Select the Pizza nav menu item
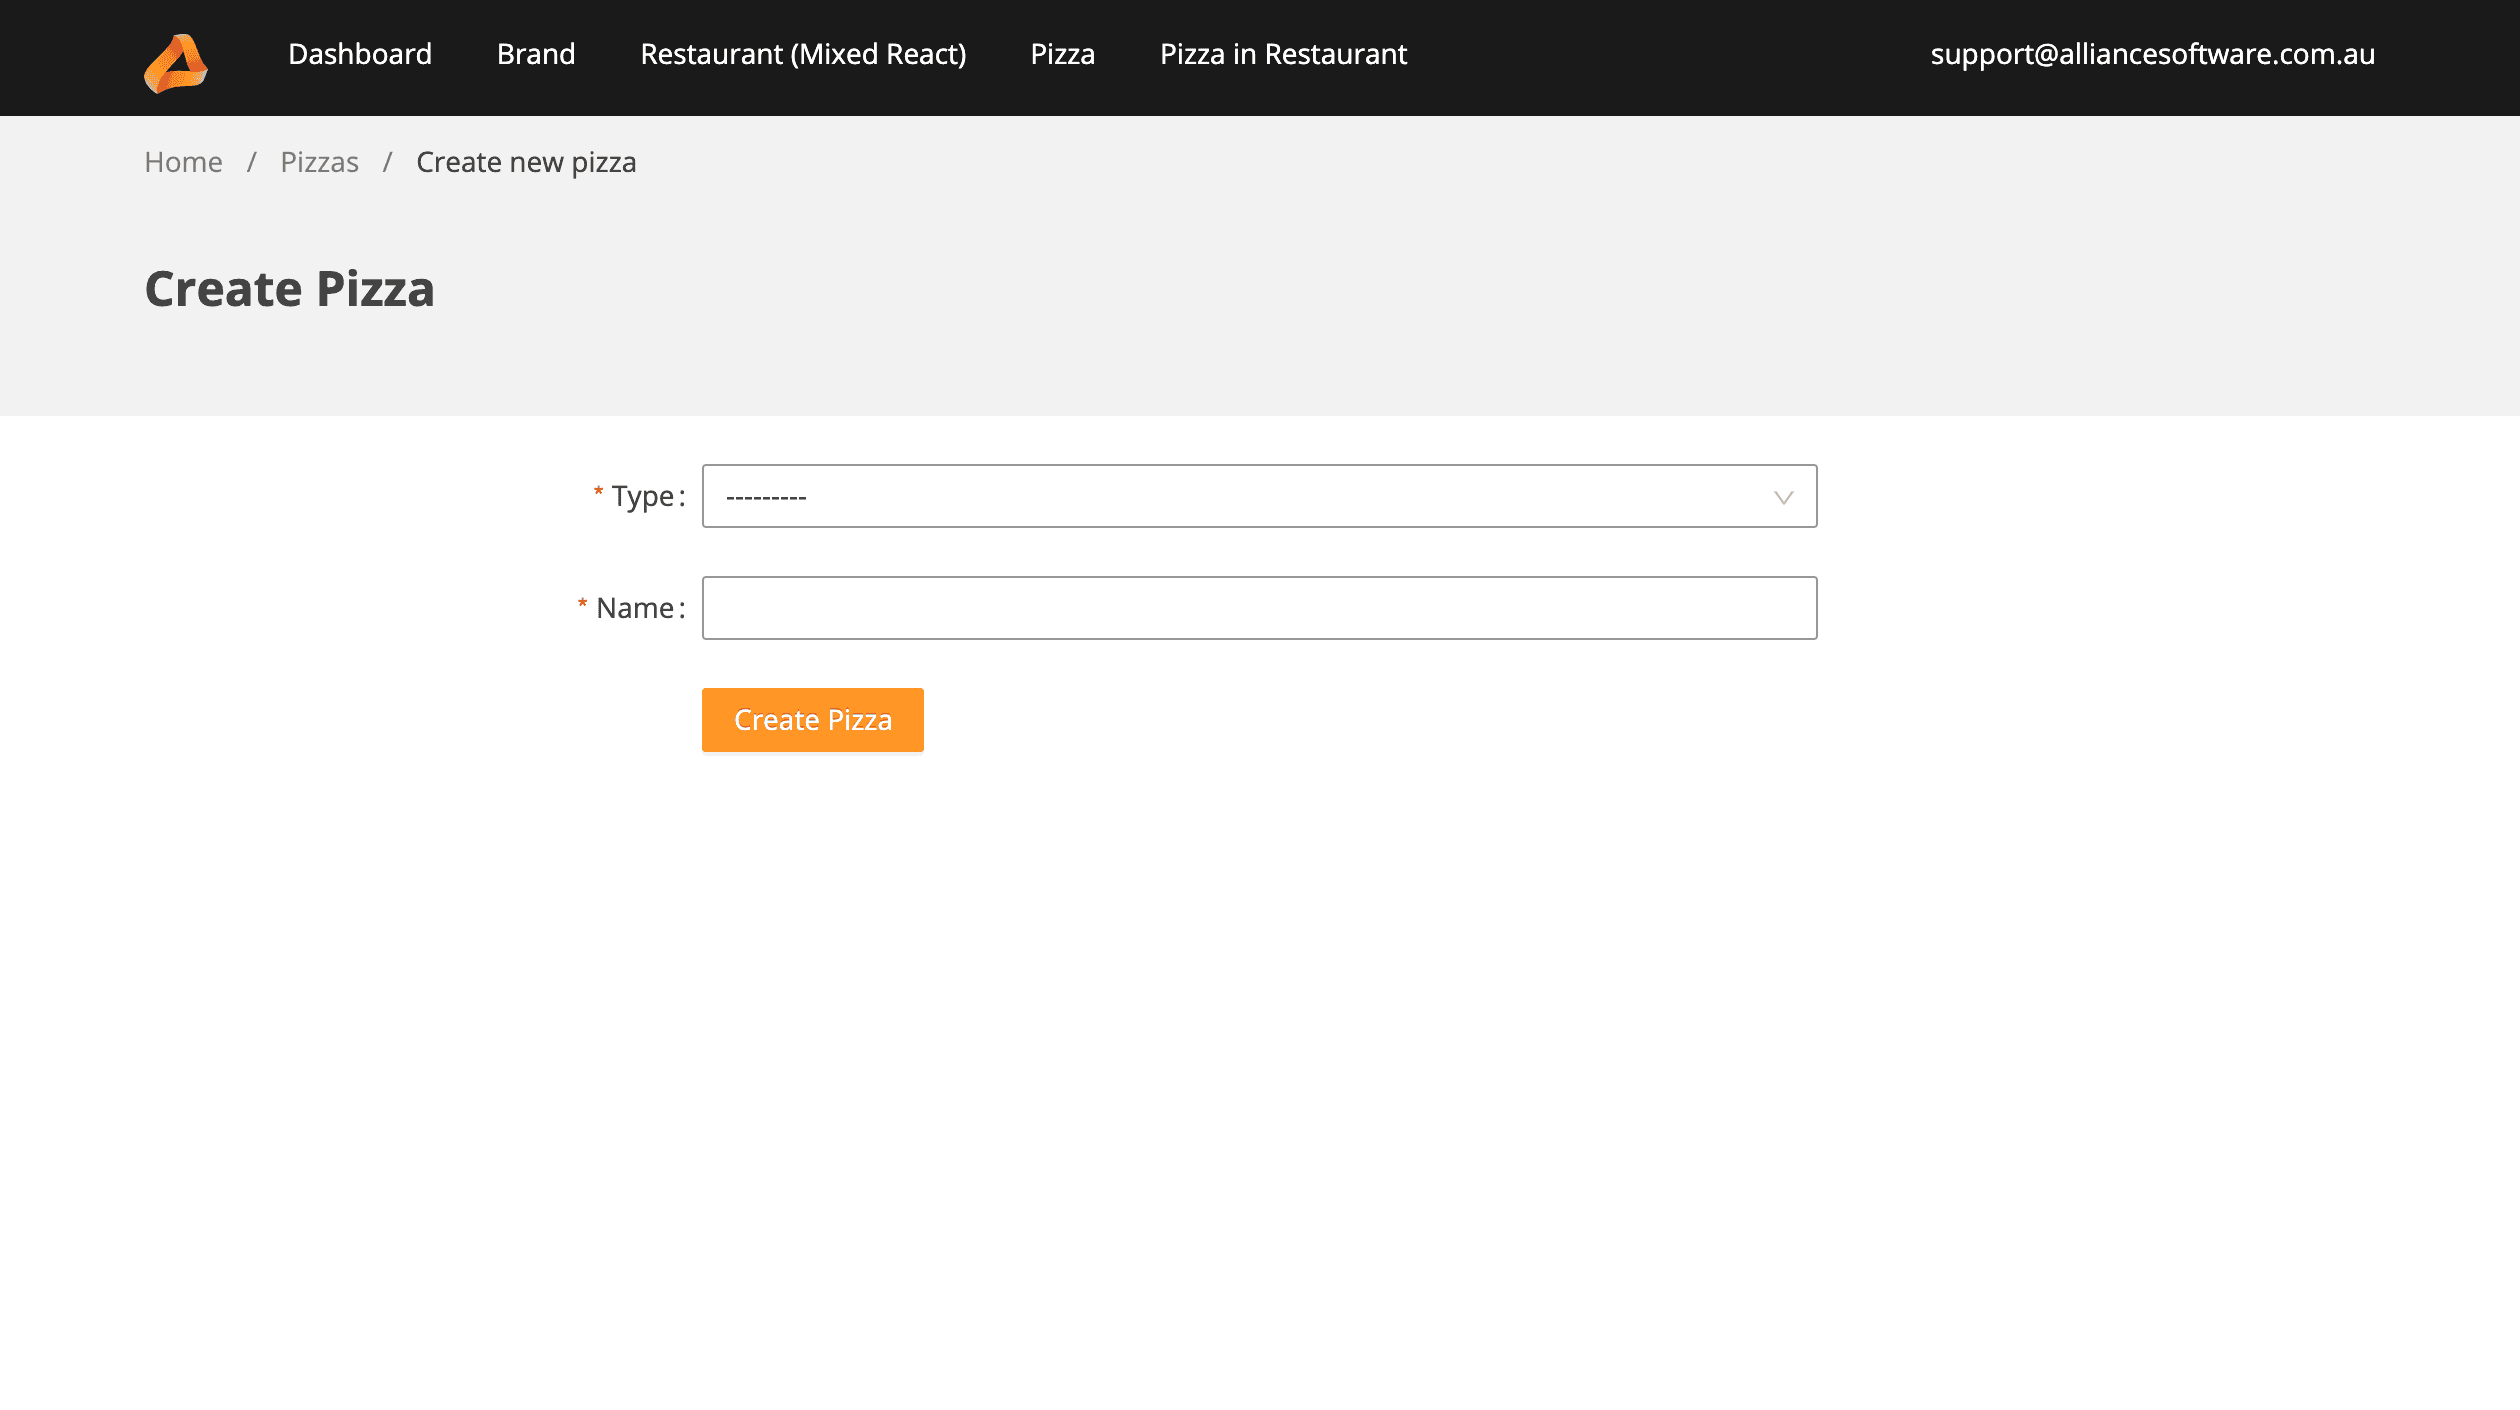The height and width of the screenshot is (1410, 2520). click(x=1062, y=54)
